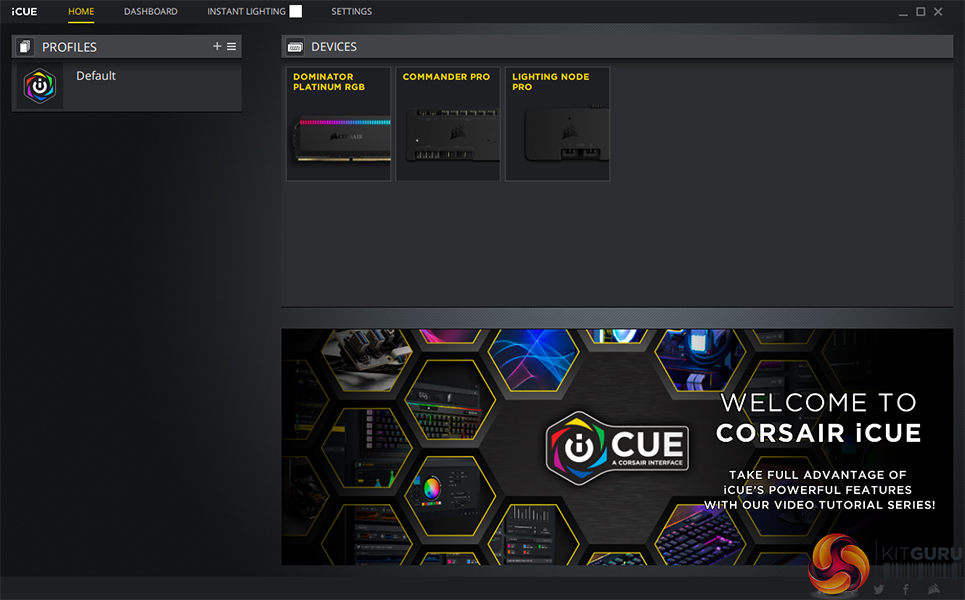Click the Default profile iCUE icon
This screenshot has width=965, height=600.
coord(40,86)
